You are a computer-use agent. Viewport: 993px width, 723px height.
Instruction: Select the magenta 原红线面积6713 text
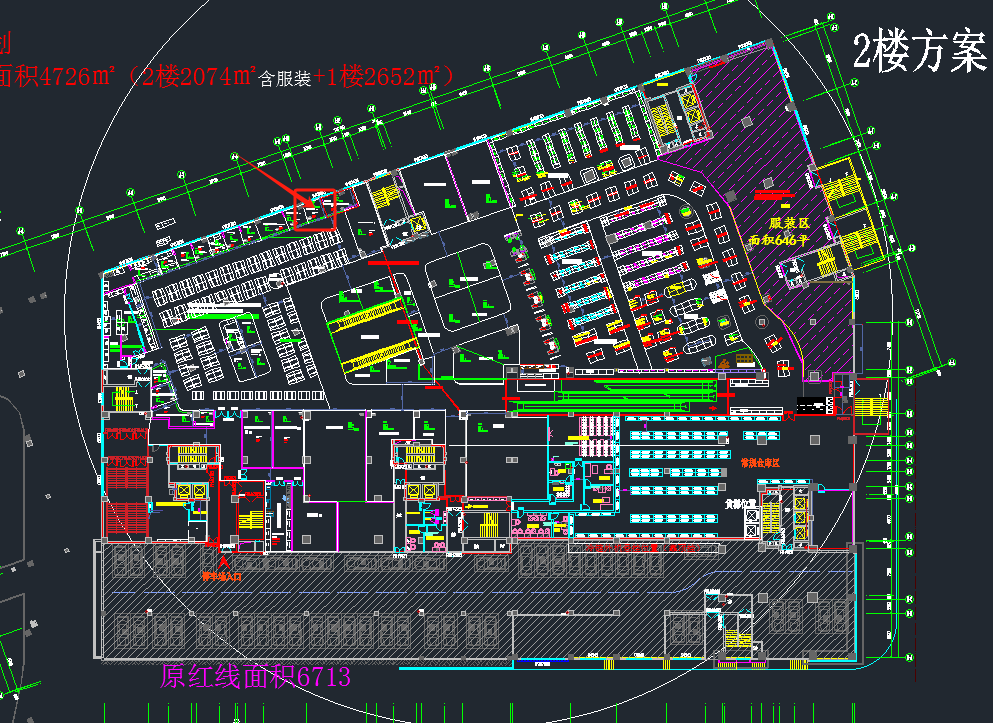click(x=255, y=677)
